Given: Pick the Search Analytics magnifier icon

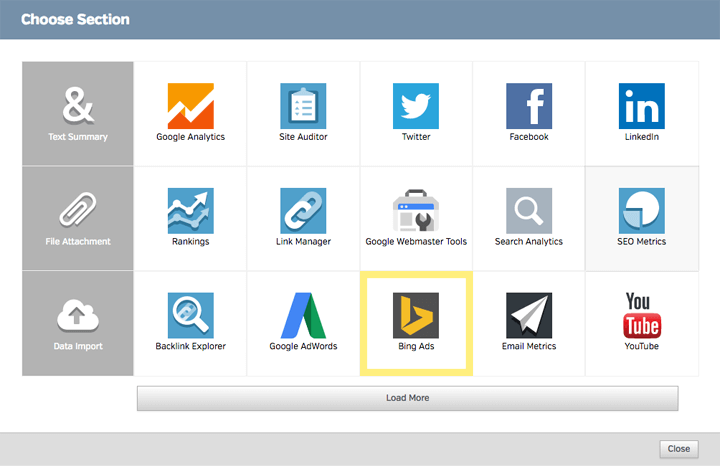Looking at the screenshot, I should pos(529,211).
